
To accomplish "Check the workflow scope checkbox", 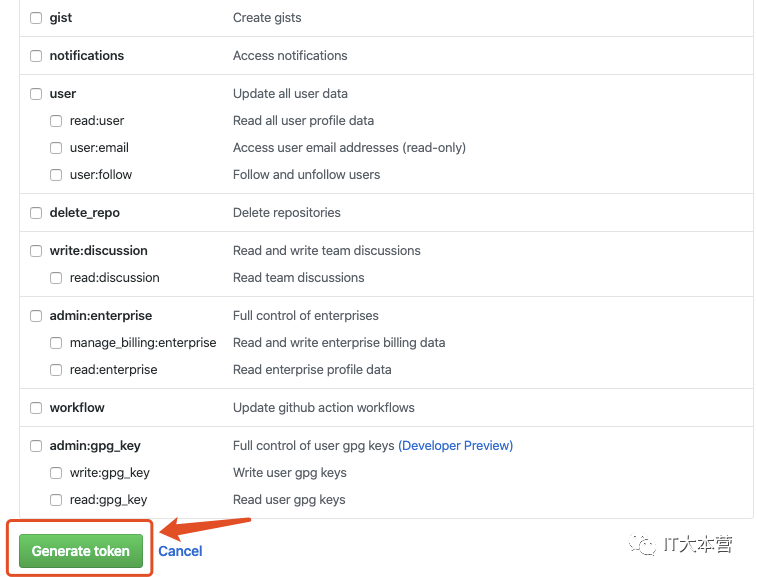I will [37, 408].
